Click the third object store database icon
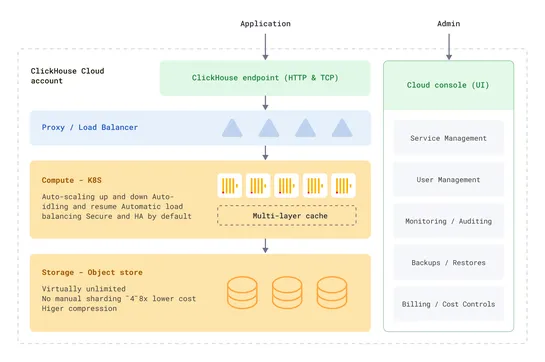545x362 pixels. [332, 292]
